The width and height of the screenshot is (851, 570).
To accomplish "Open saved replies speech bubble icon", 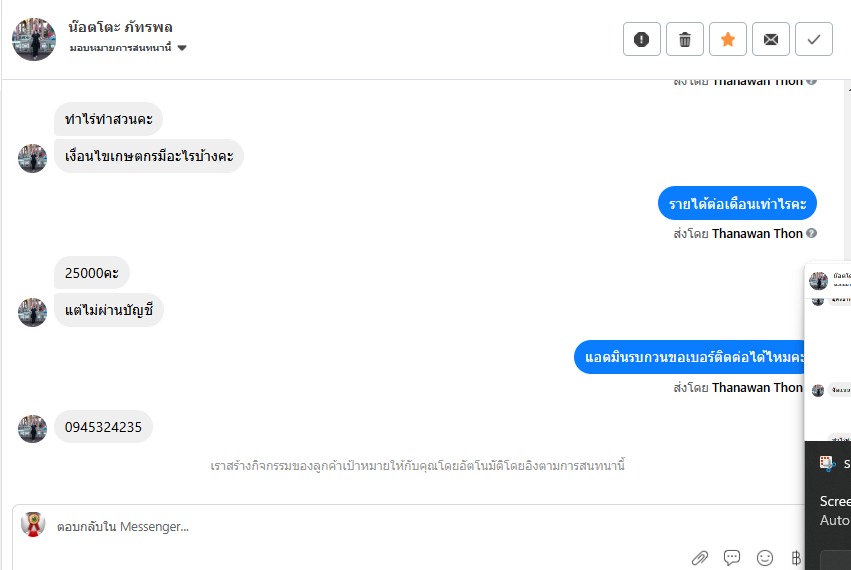I will pos(732,558).
